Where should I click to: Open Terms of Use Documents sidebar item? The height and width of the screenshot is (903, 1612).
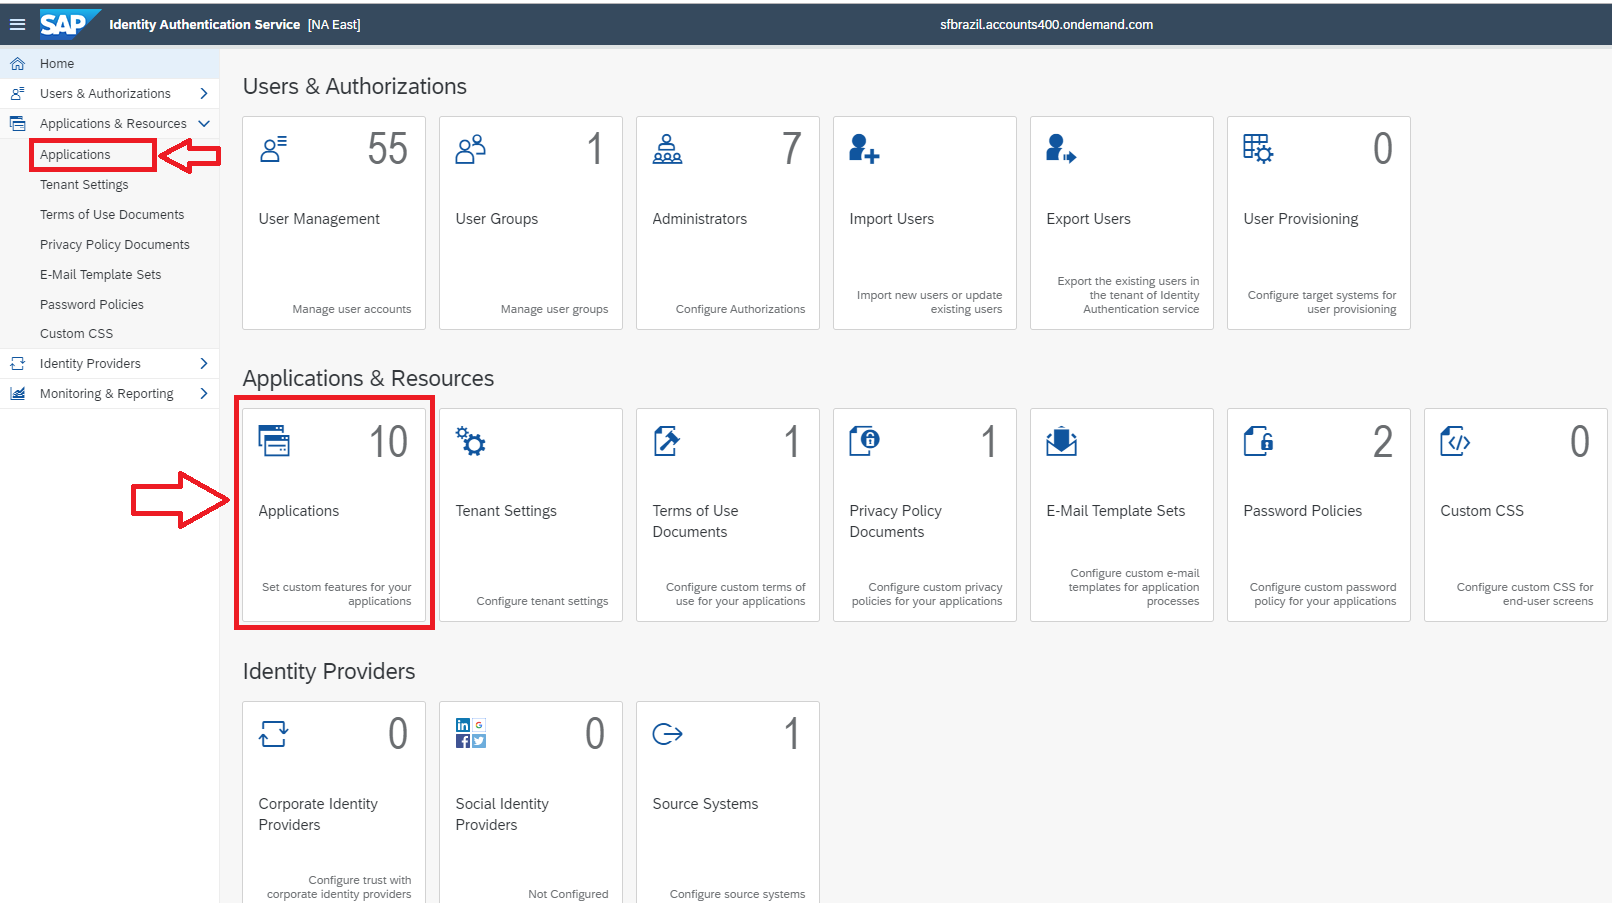click(112, 214)
